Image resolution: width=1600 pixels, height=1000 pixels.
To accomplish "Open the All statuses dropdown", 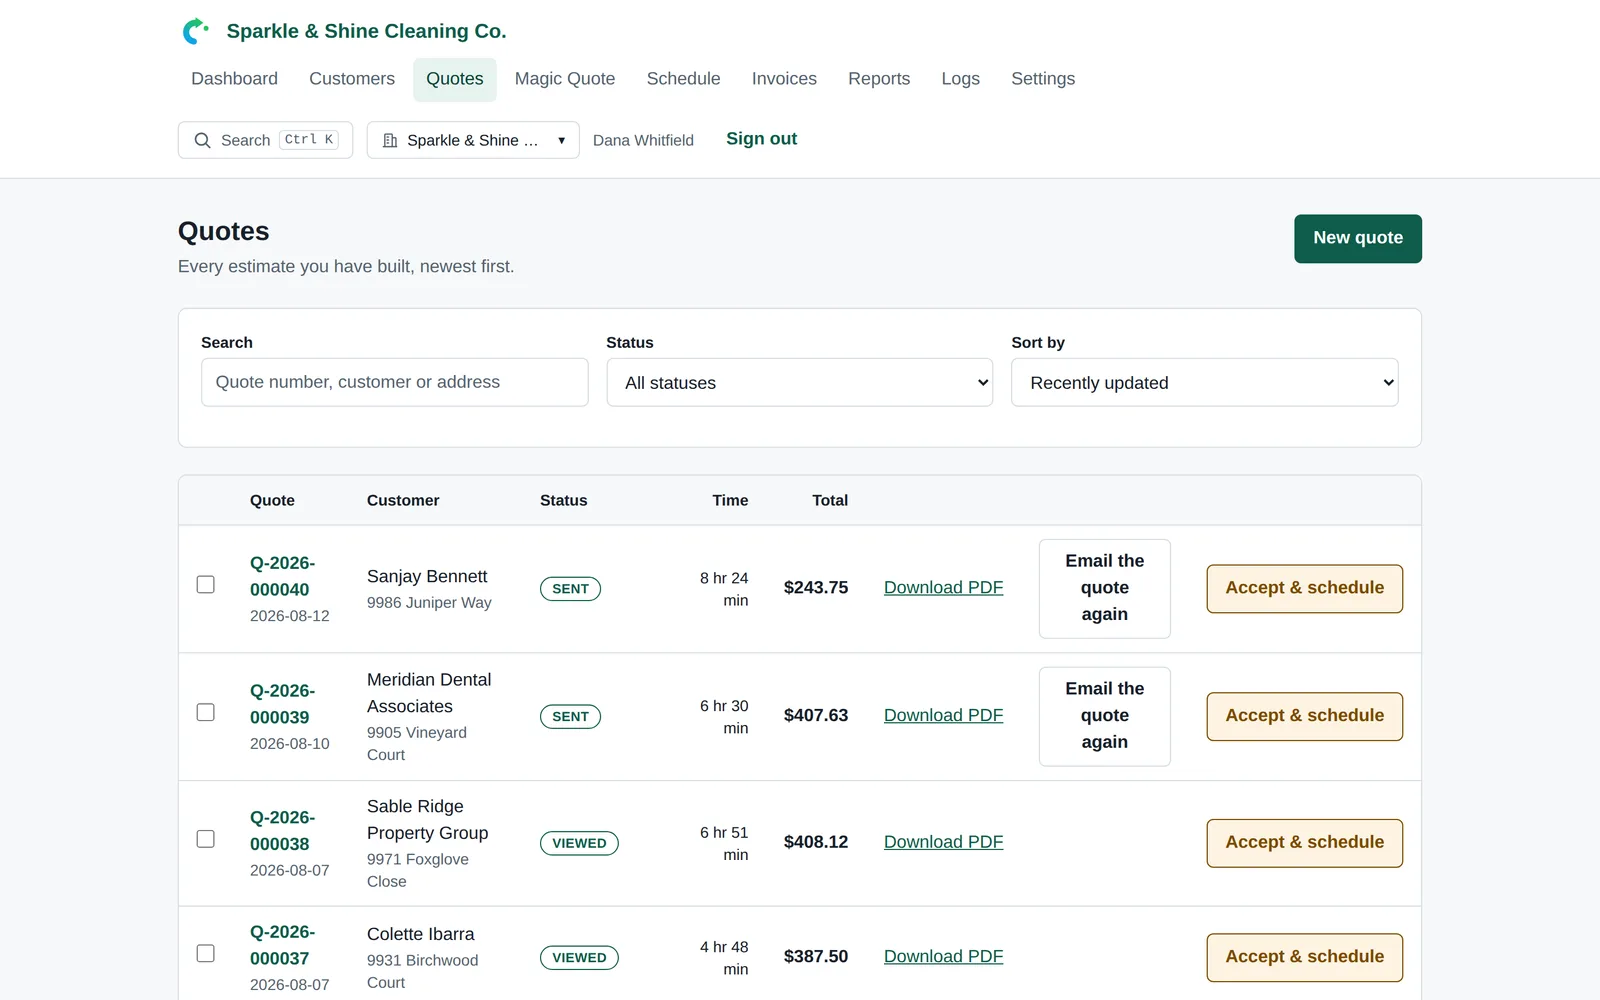I will (800, 382).
